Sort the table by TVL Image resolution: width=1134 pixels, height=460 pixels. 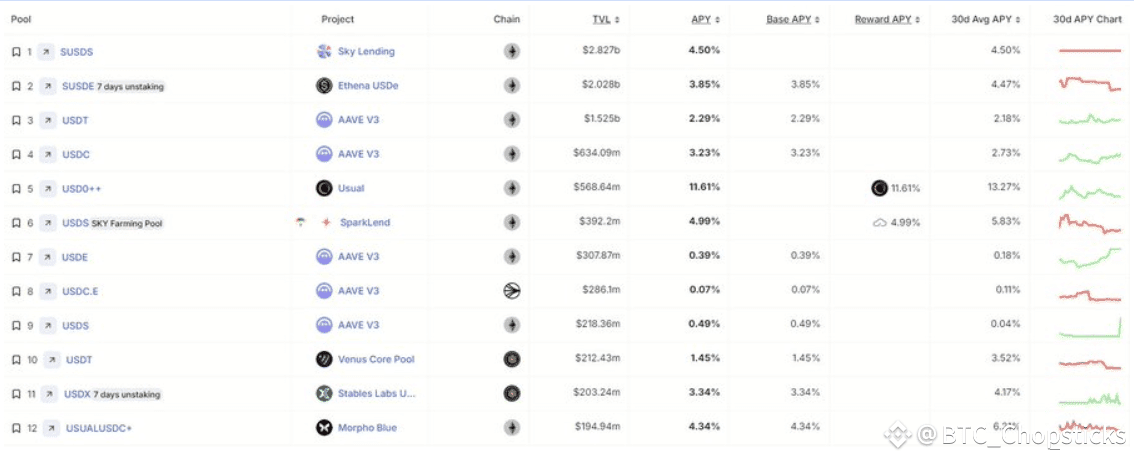click(x=601, y=19)
